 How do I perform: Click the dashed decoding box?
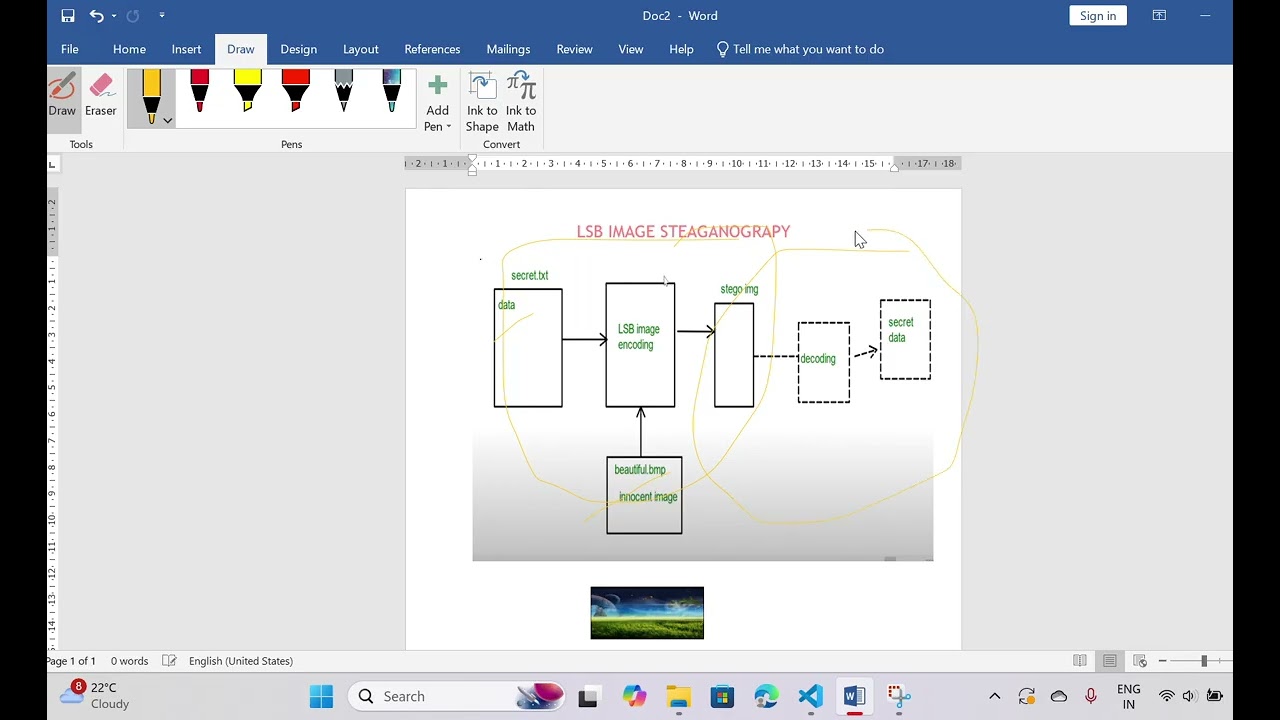click(824, 362)
